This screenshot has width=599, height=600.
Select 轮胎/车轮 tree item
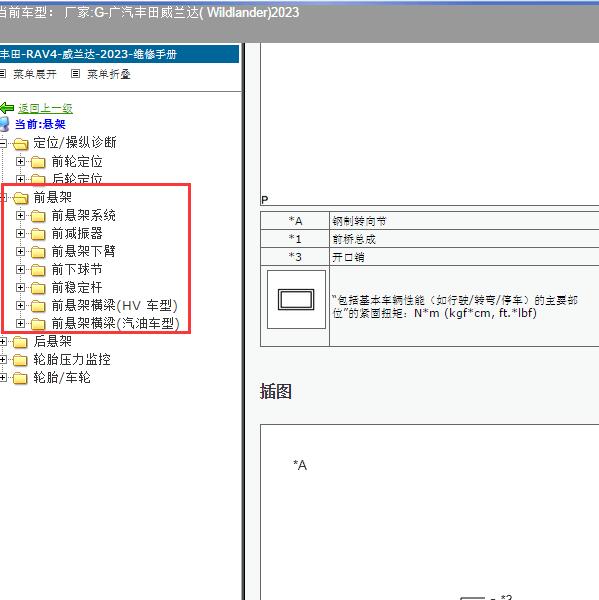coord(62,378)
